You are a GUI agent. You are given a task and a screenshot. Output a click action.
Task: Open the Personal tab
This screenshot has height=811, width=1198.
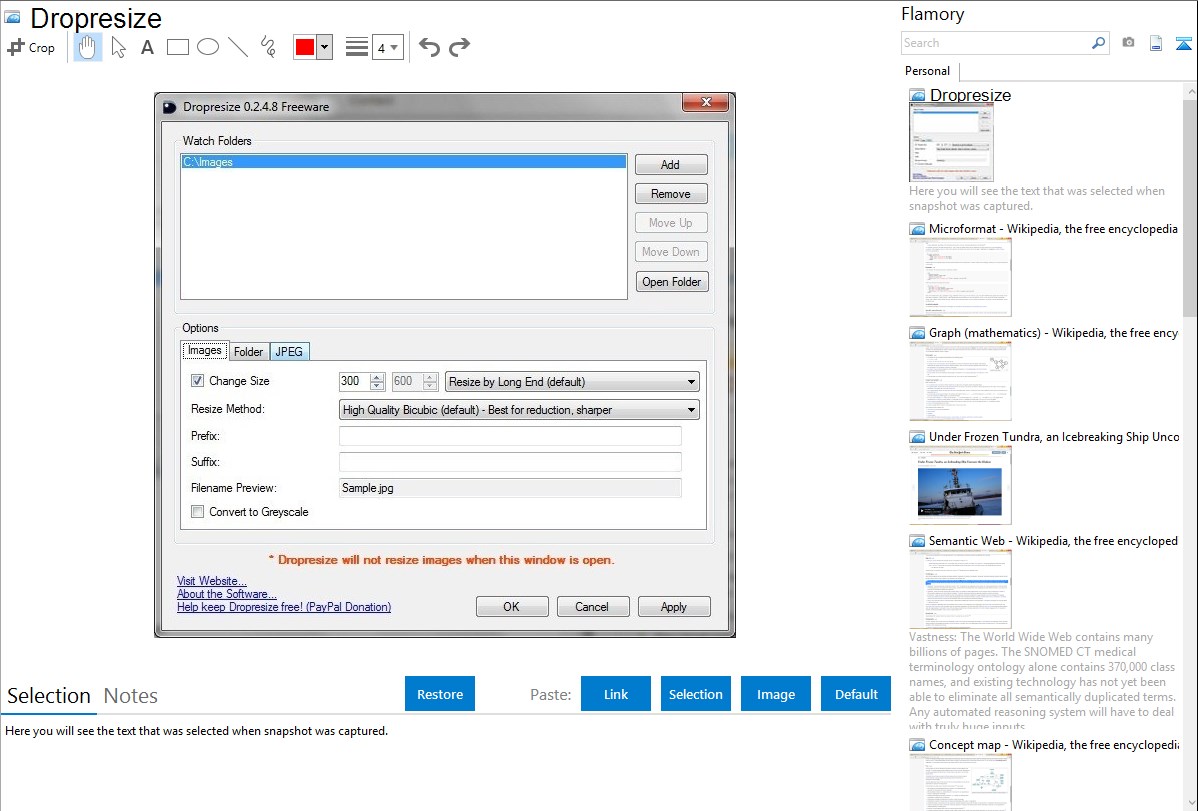pyautogui.click(x=927, y=70)
